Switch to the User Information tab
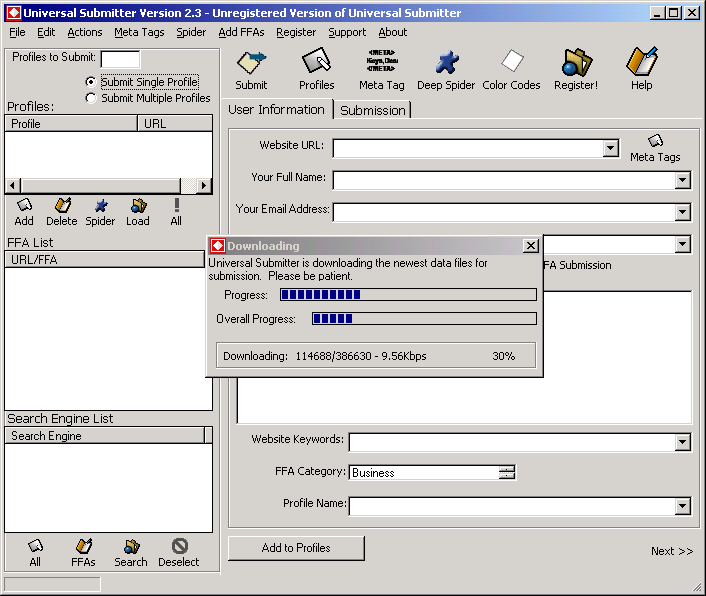 pyautogui.click(x=276, y=109)
